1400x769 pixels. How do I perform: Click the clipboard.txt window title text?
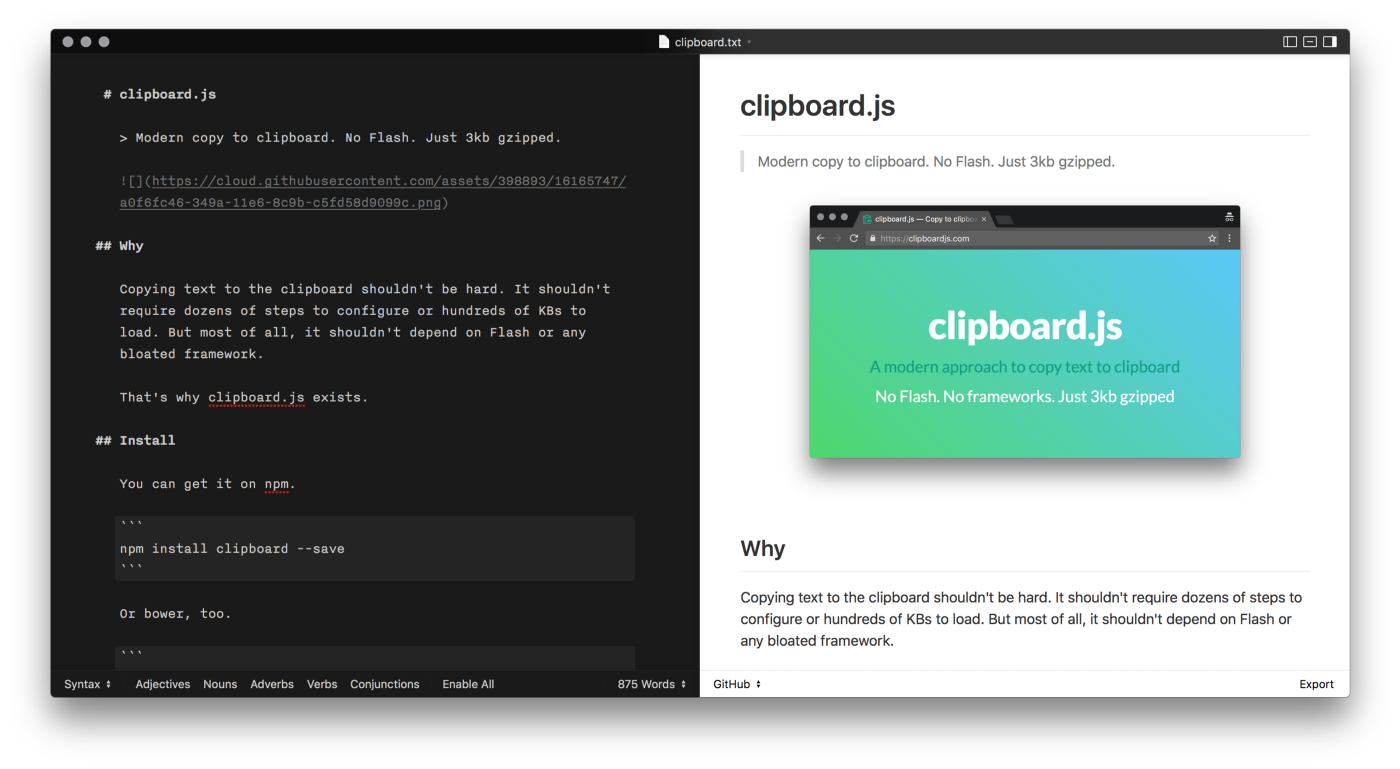[708, 42]
